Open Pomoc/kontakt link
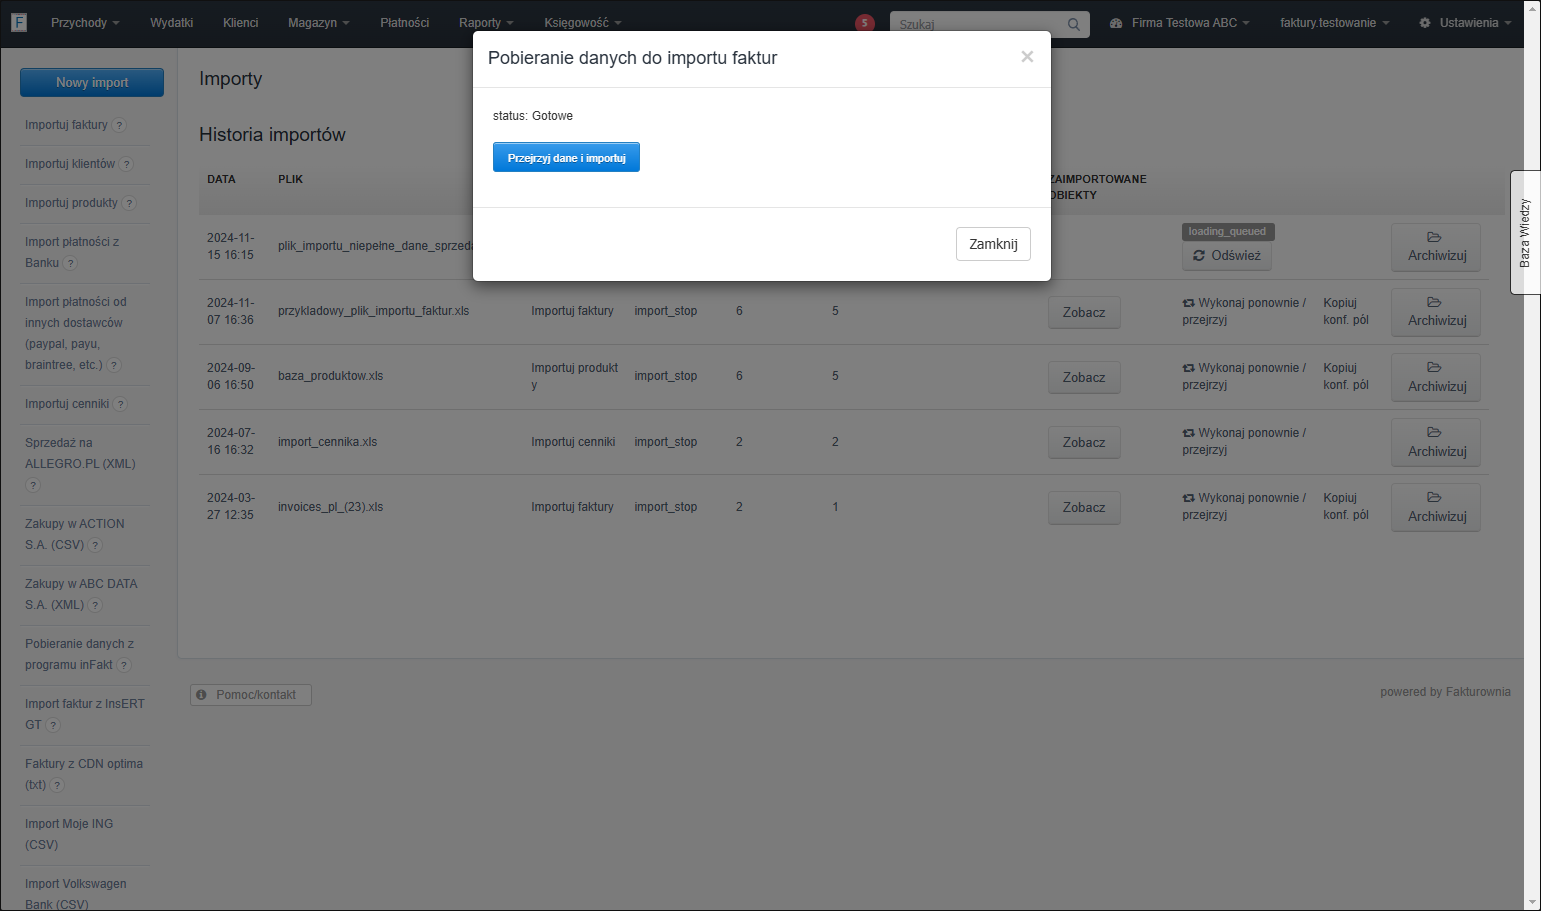1541x911 pixels. tap(251, 695)
